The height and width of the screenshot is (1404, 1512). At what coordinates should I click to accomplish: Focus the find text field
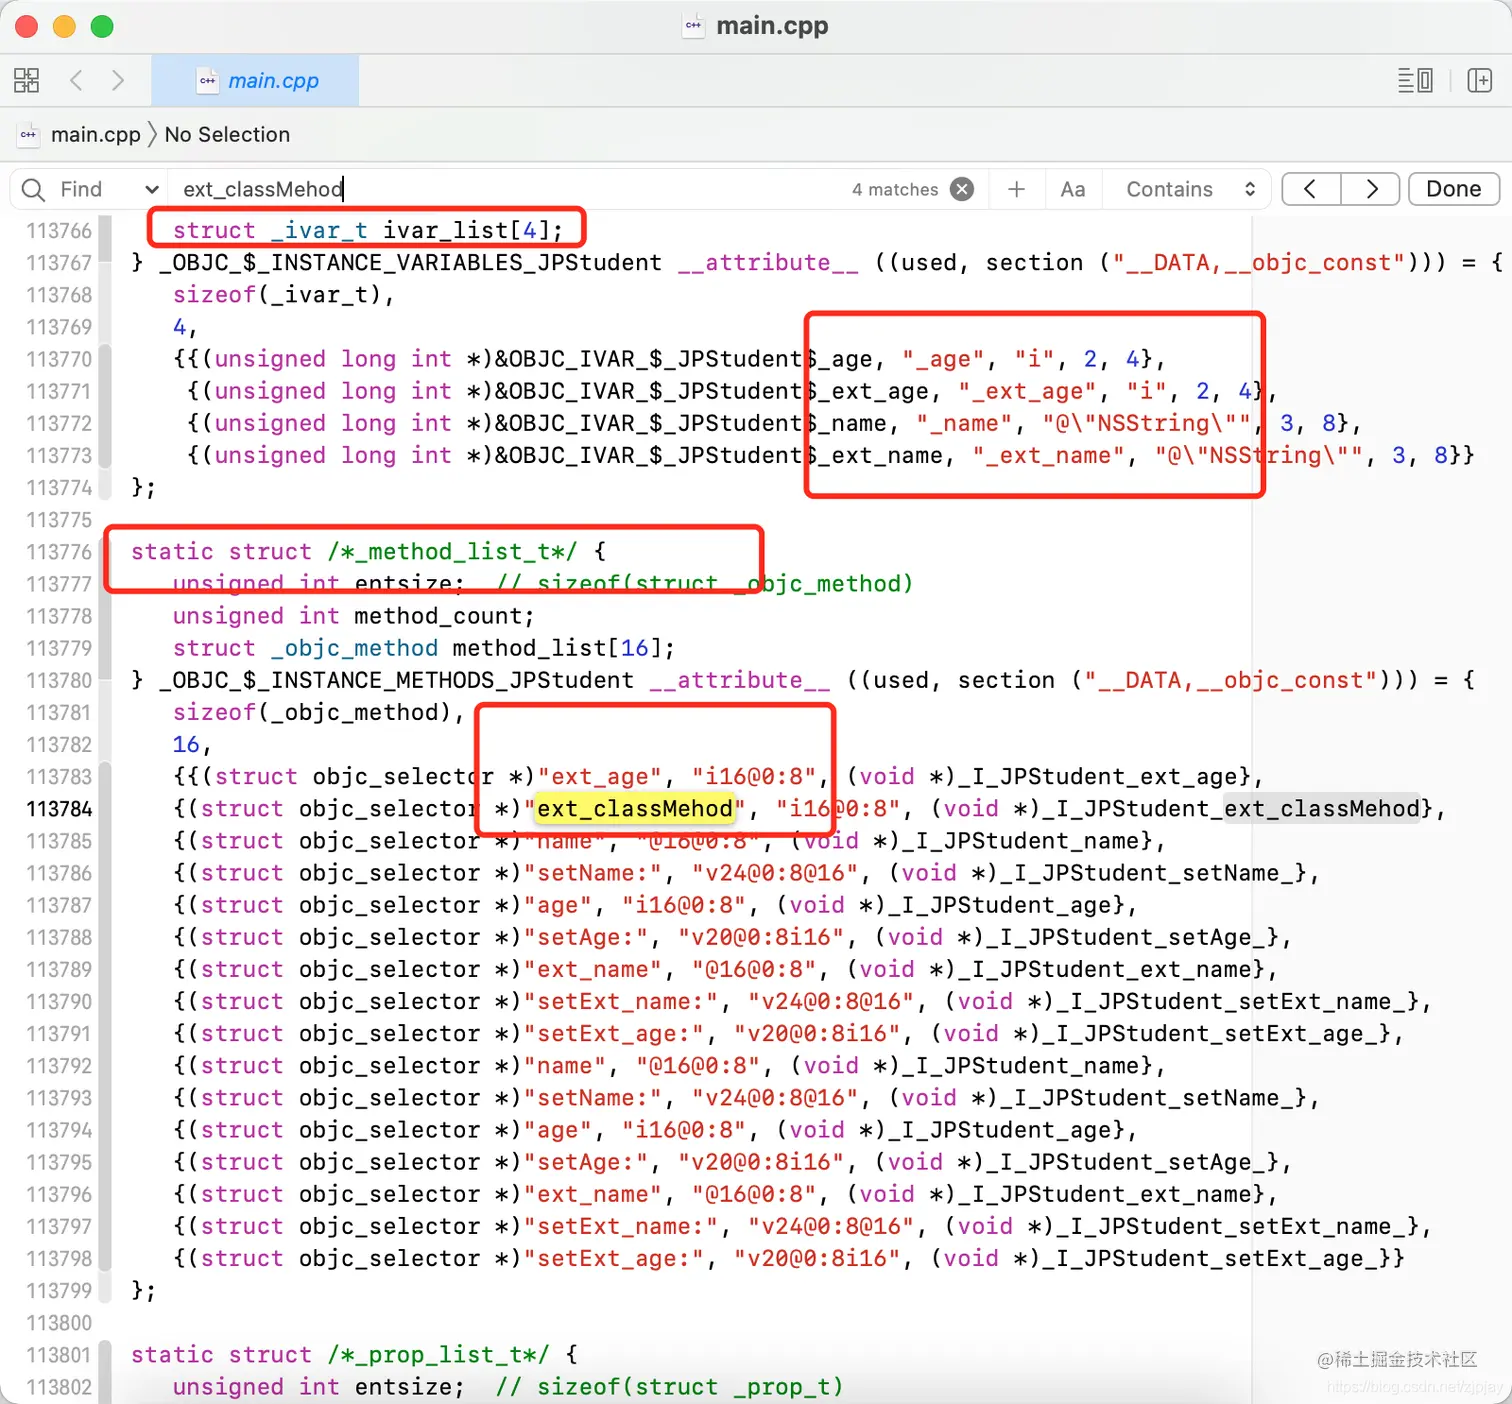pos(510,189)
